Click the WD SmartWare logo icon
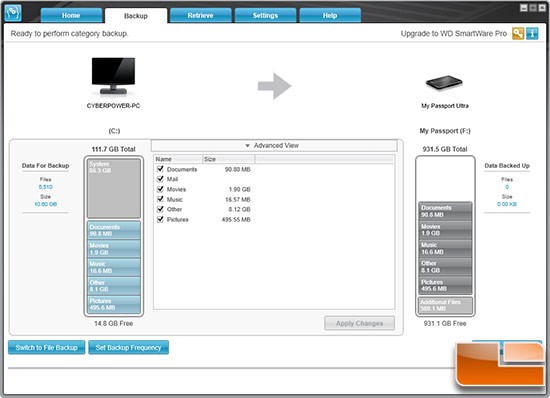550x398 pixels. [13, 13]
